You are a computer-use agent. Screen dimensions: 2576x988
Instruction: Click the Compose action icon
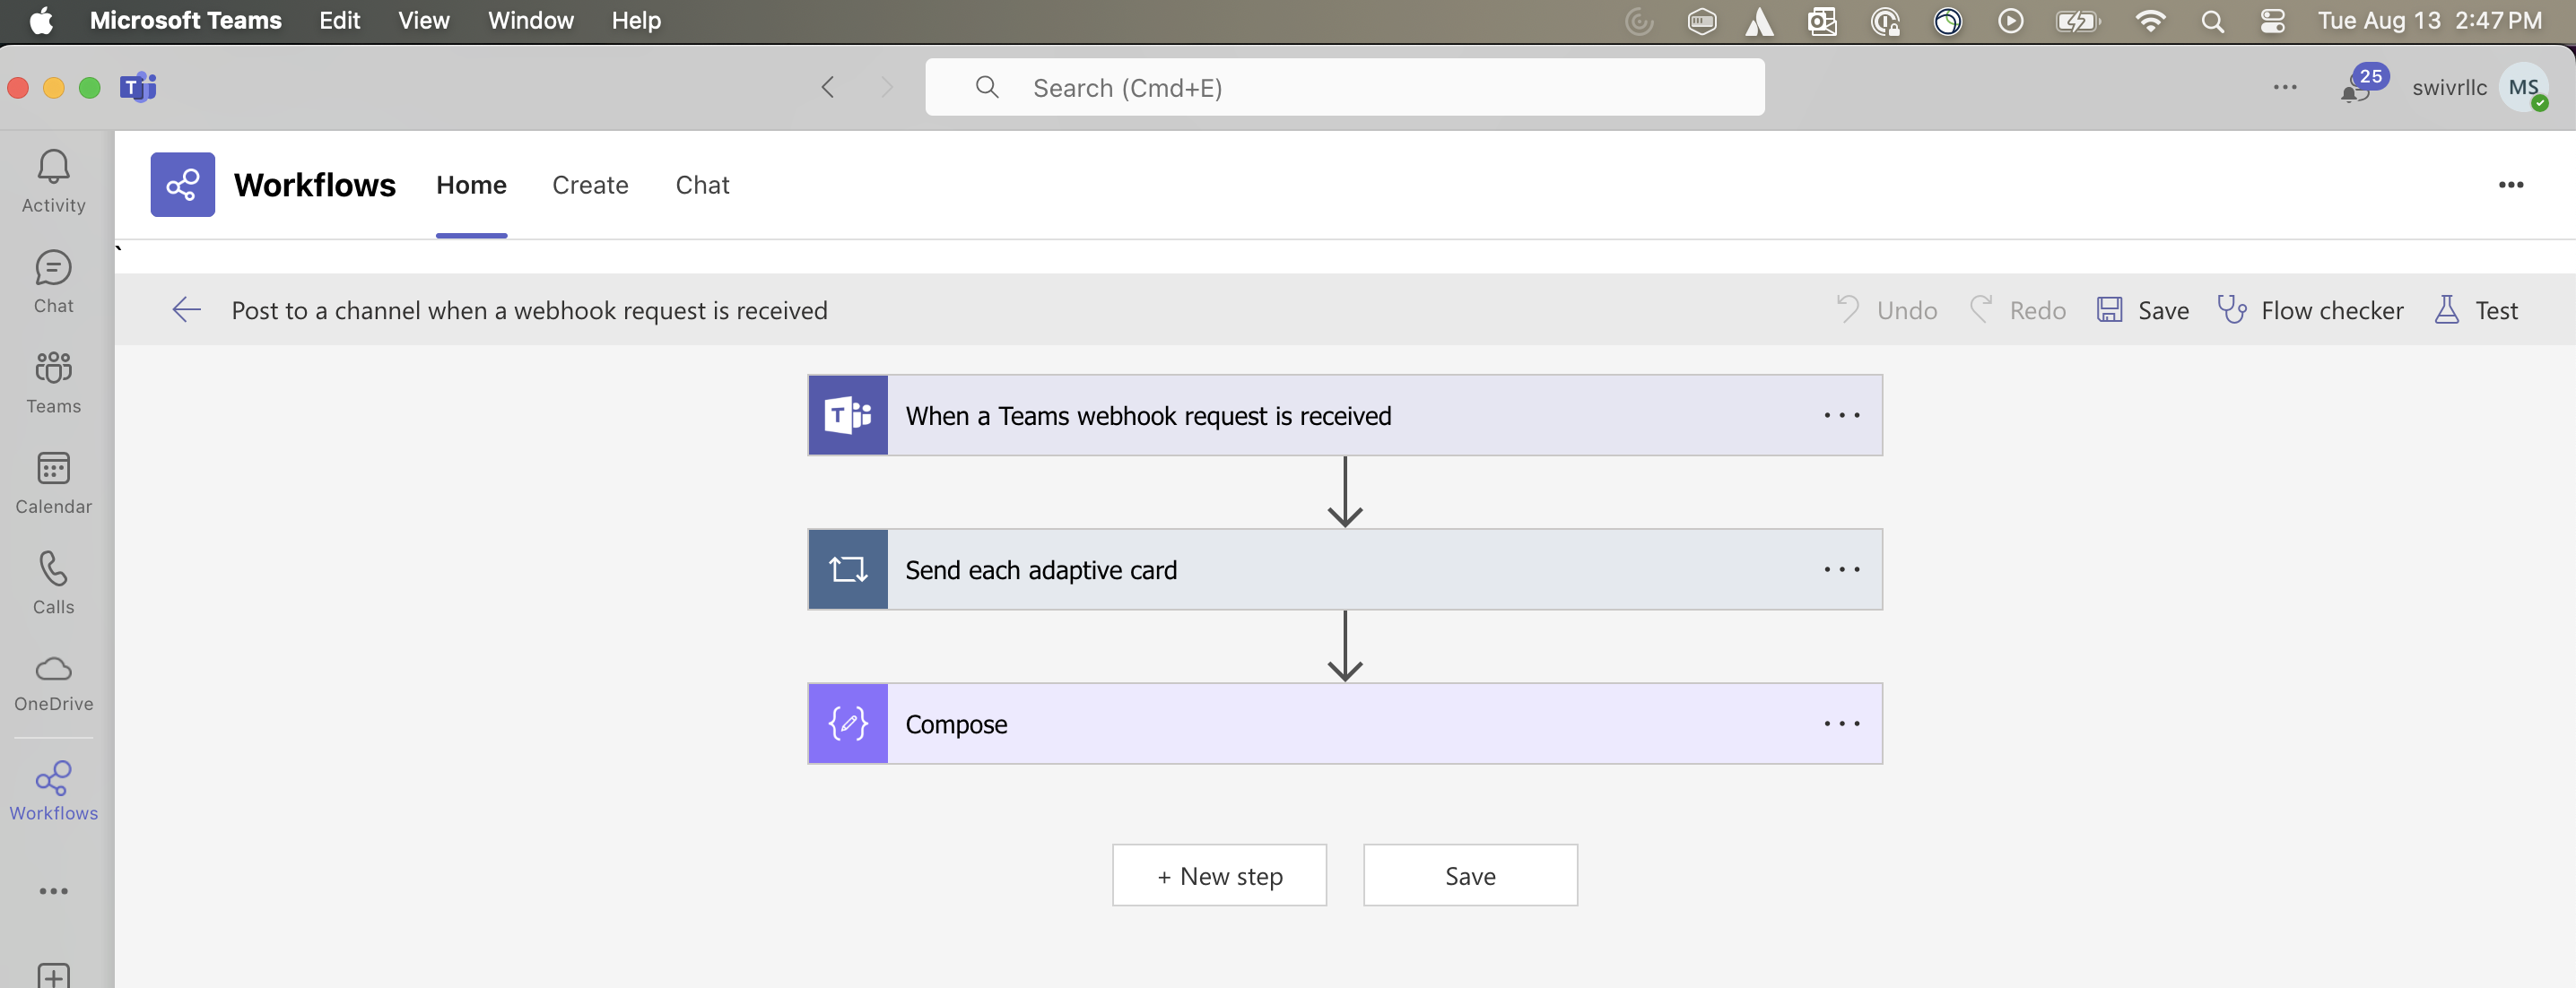point(849,722)
